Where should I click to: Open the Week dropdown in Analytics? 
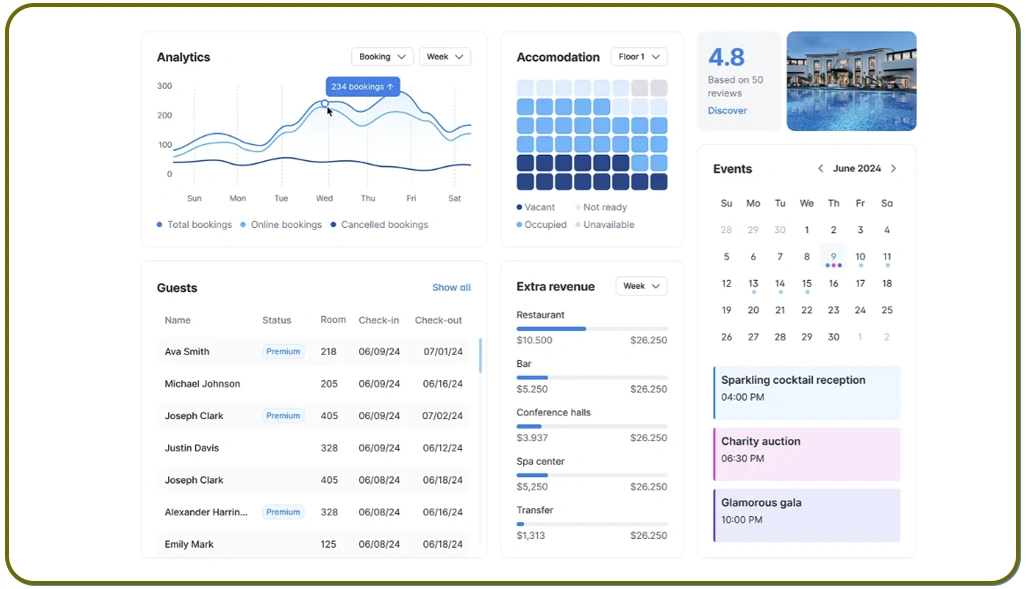coord(445,57)
